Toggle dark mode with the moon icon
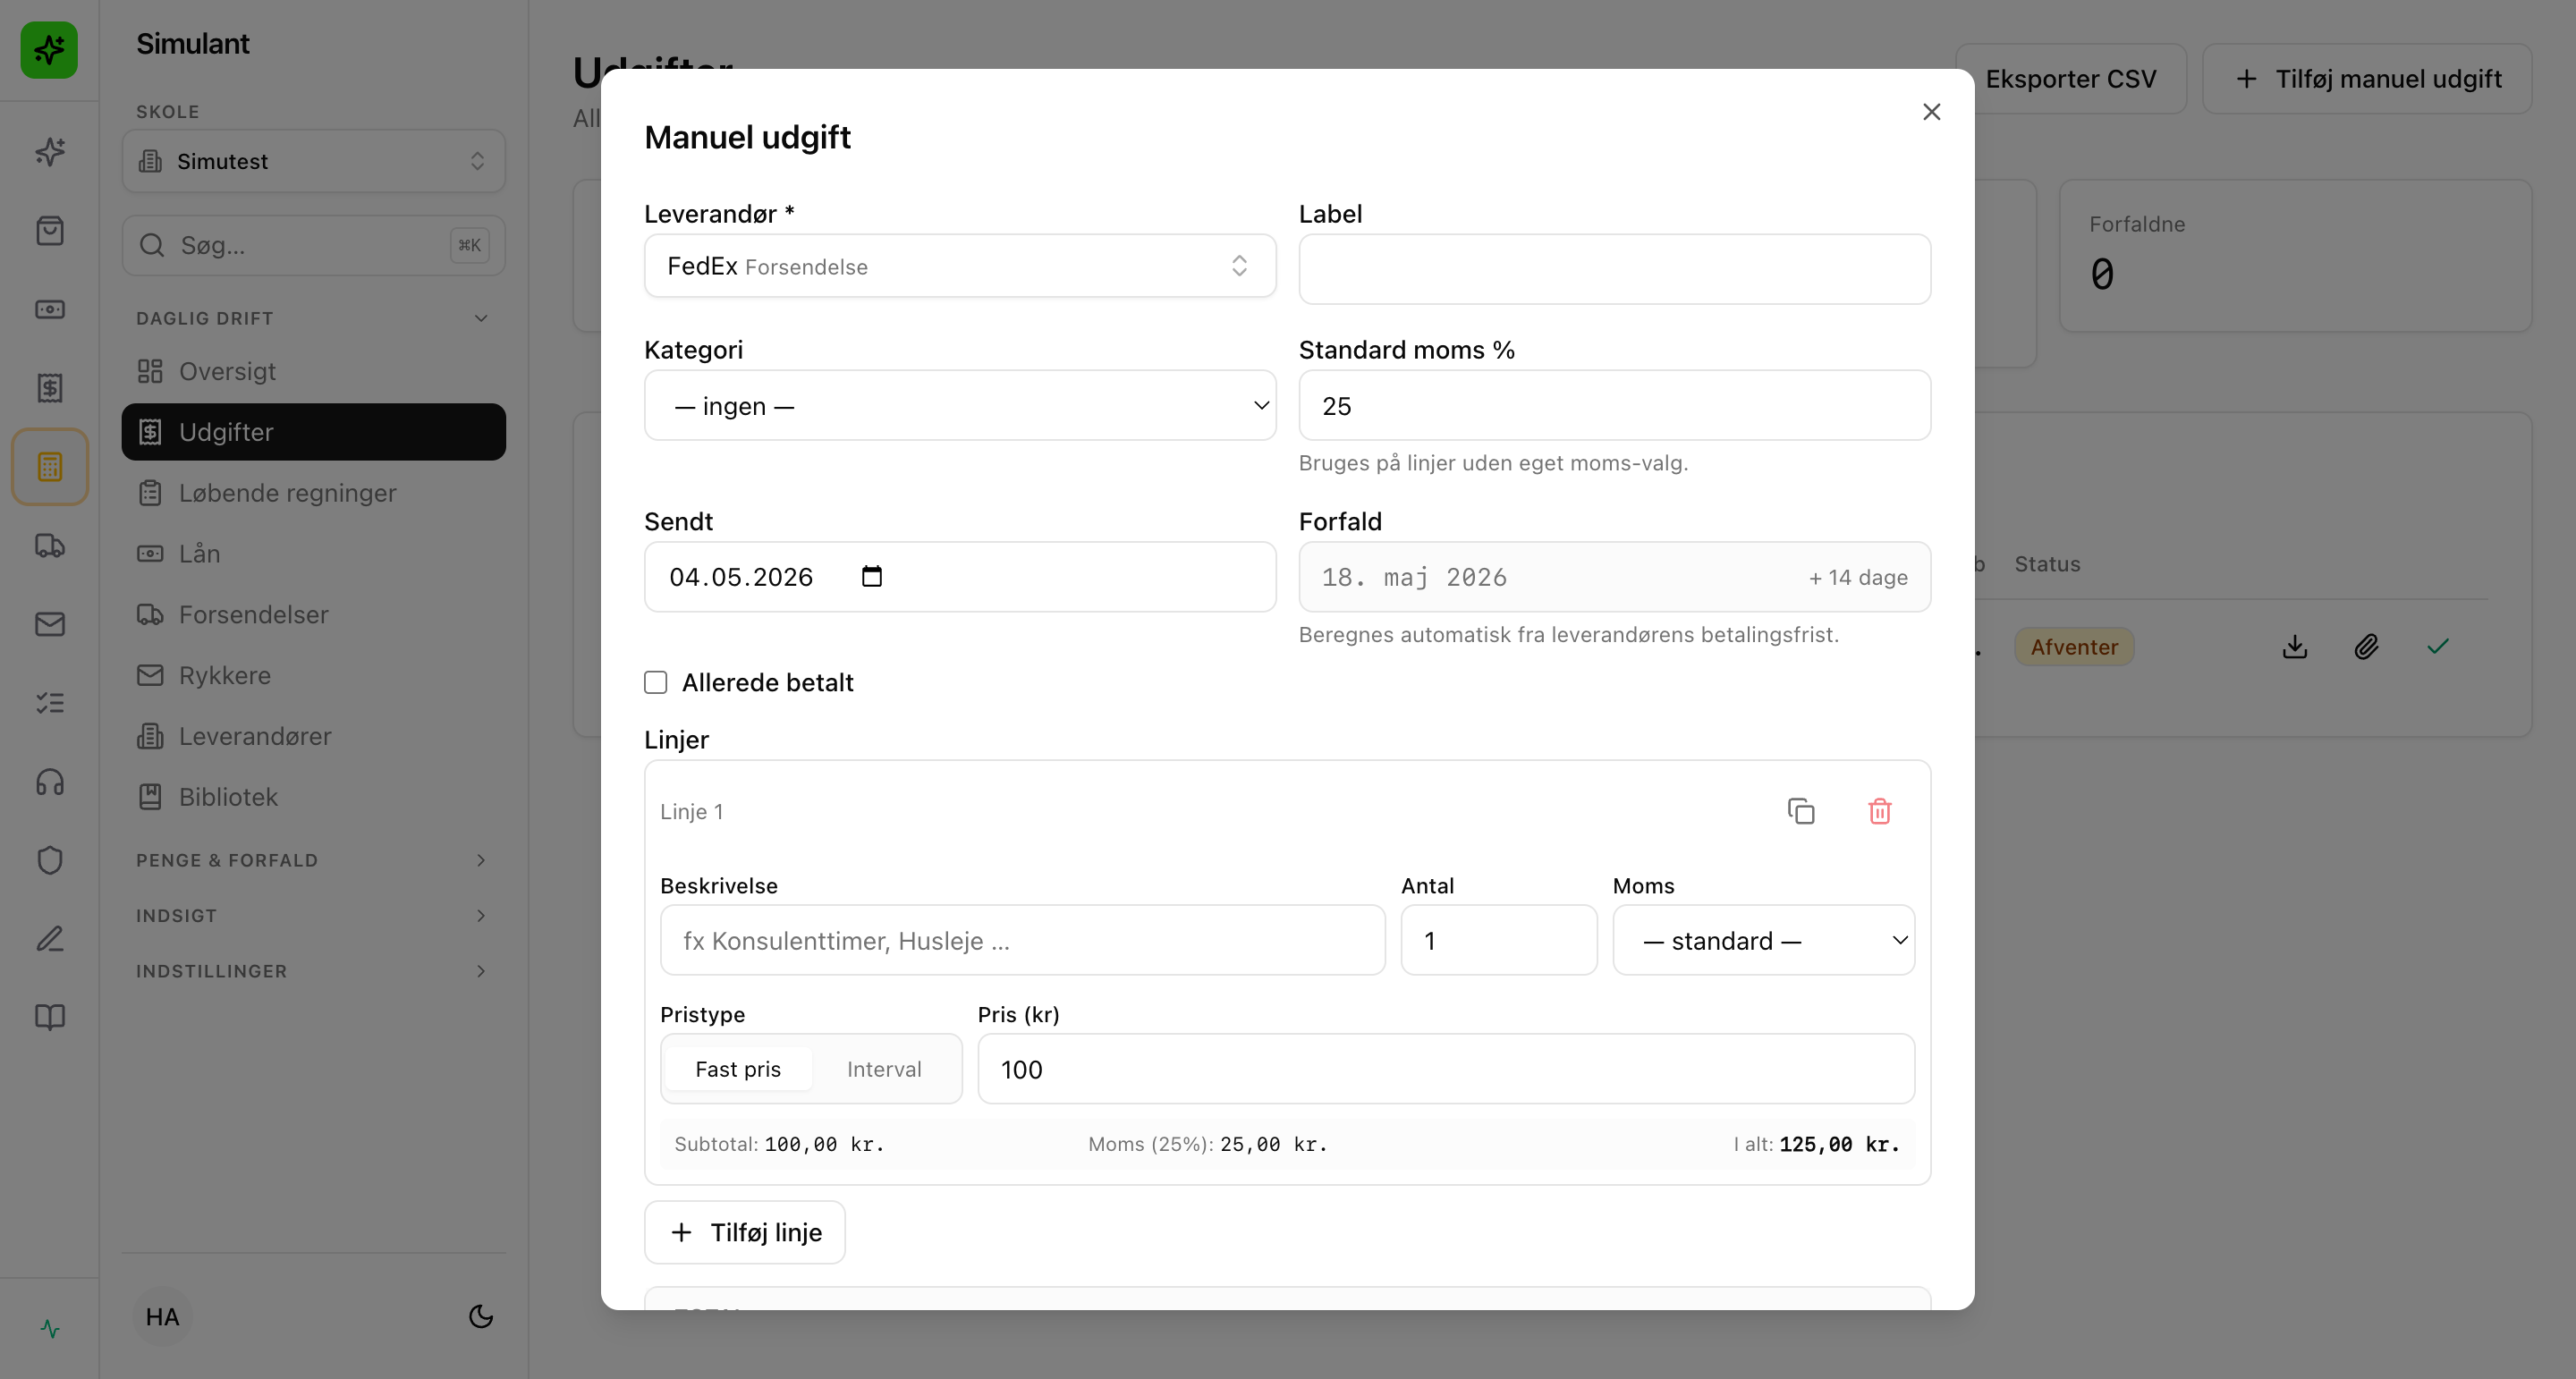This screenshot has height=1379, width=2576. (x=481, y=1316)
